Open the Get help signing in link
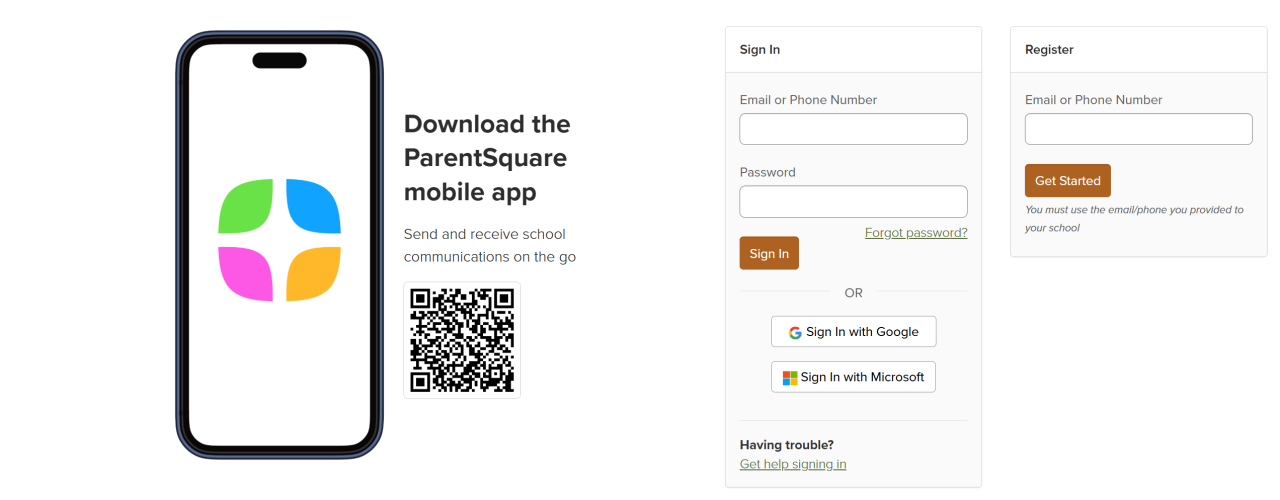Screen dimensions: 1280x500 tap(793, 464)
